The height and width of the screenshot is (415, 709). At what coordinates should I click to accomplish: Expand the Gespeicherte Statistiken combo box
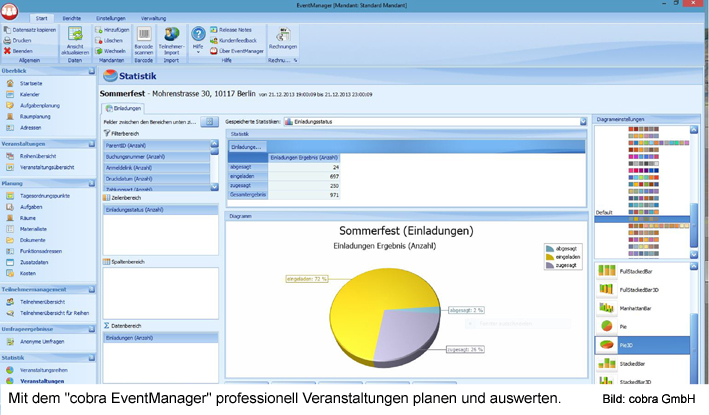584,121
